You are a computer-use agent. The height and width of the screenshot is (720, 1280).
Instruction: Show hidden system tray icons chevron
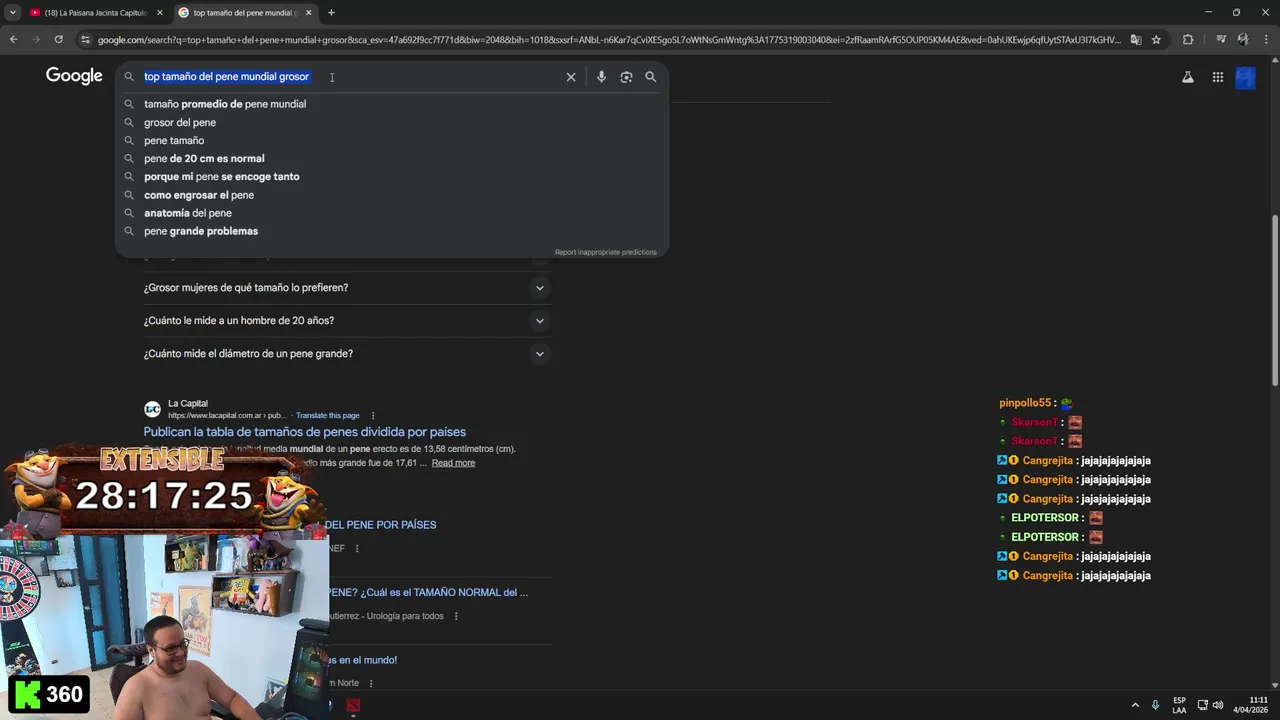(x=1135, y=705)
